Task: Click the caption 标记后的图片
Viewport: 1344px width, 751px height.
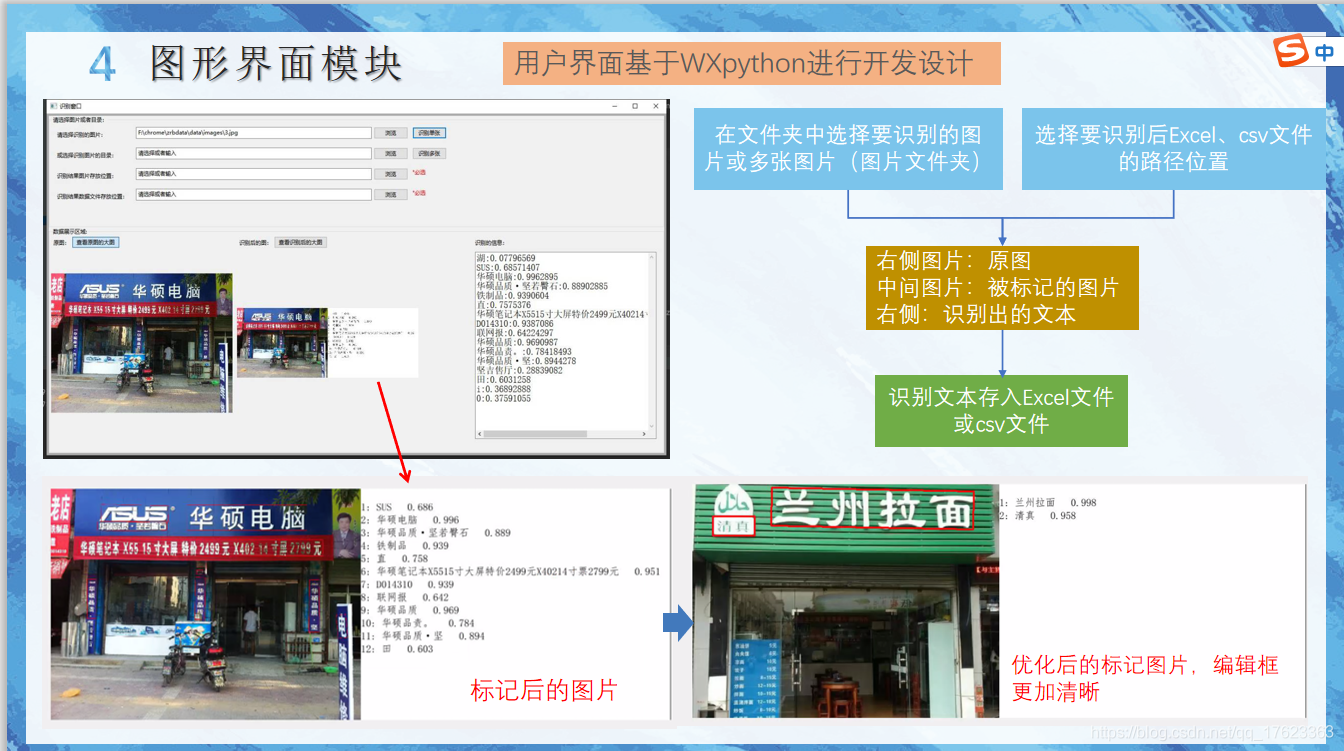Action: [544, 690]
